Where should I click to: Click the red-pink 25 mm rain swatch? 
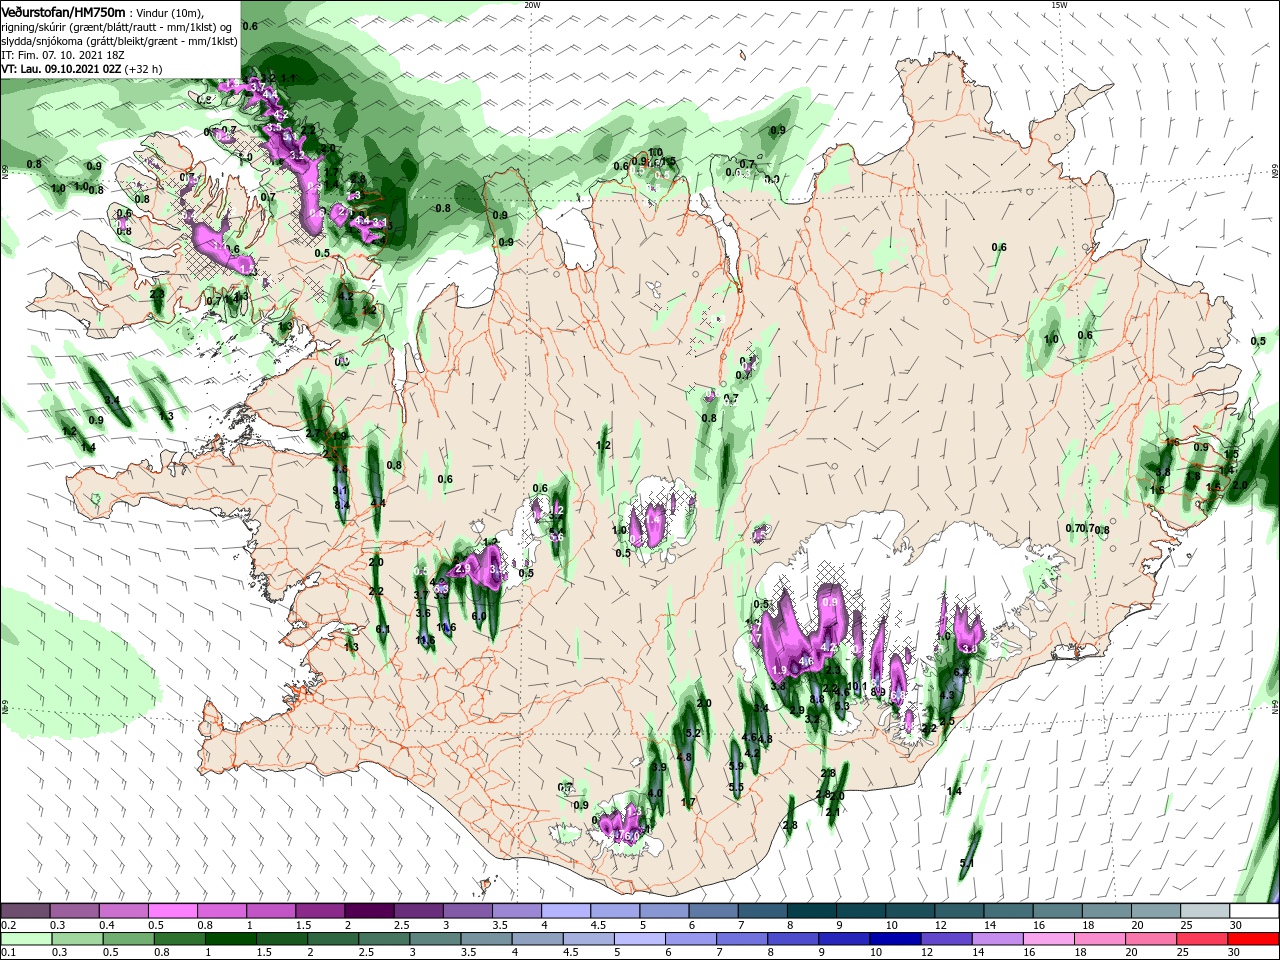pyautogui.click(x=1203, y=938)
